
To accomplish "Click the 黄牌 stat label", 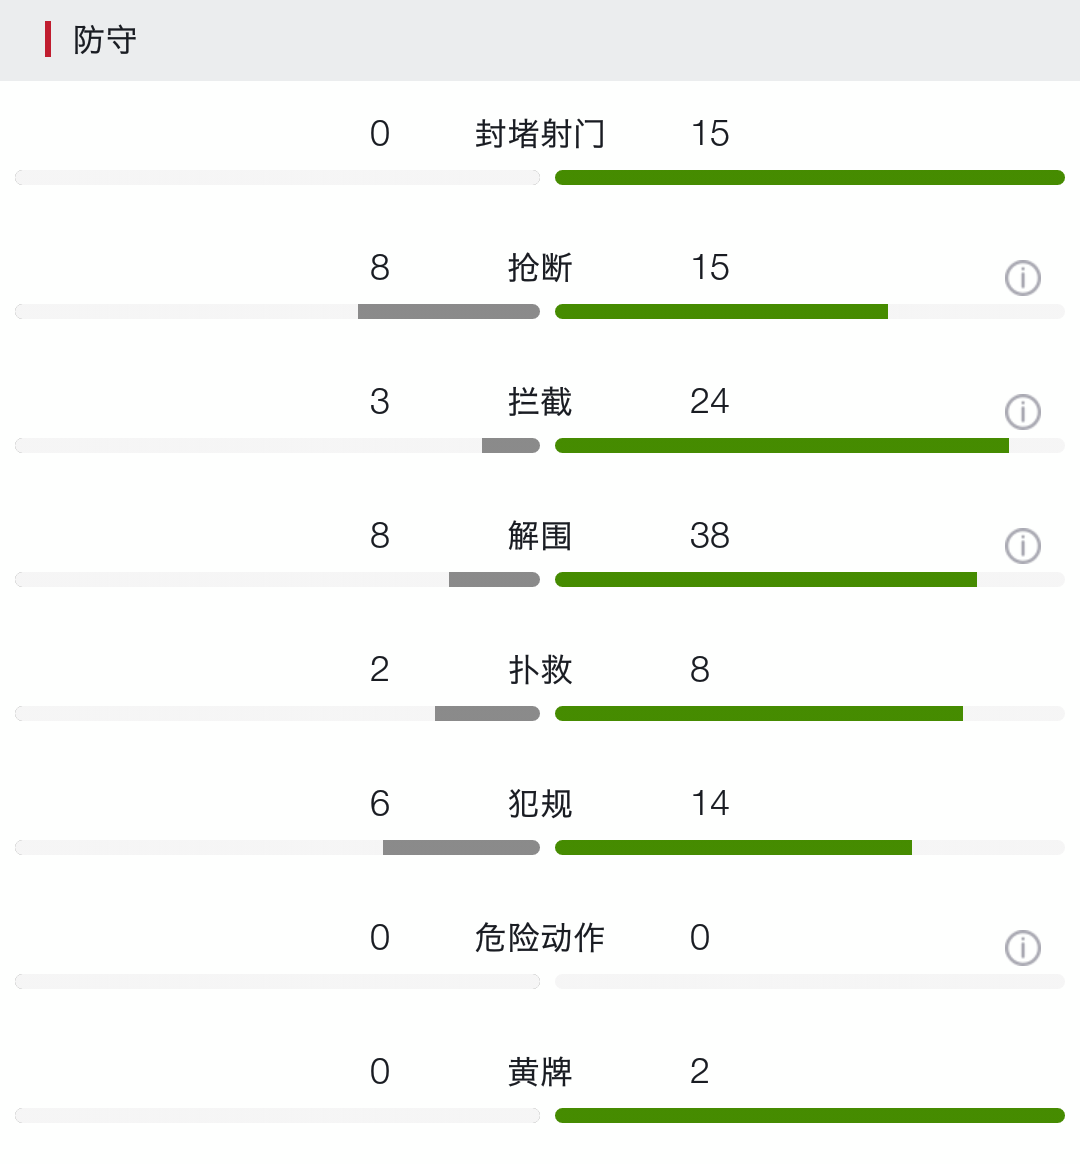I will click(x=540, y=1072).
